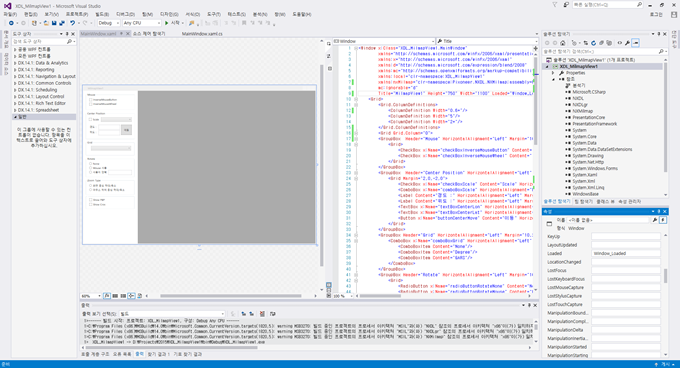
Task: Check the Scale checkbox in designer preview
Action: [x=91, y=119]
